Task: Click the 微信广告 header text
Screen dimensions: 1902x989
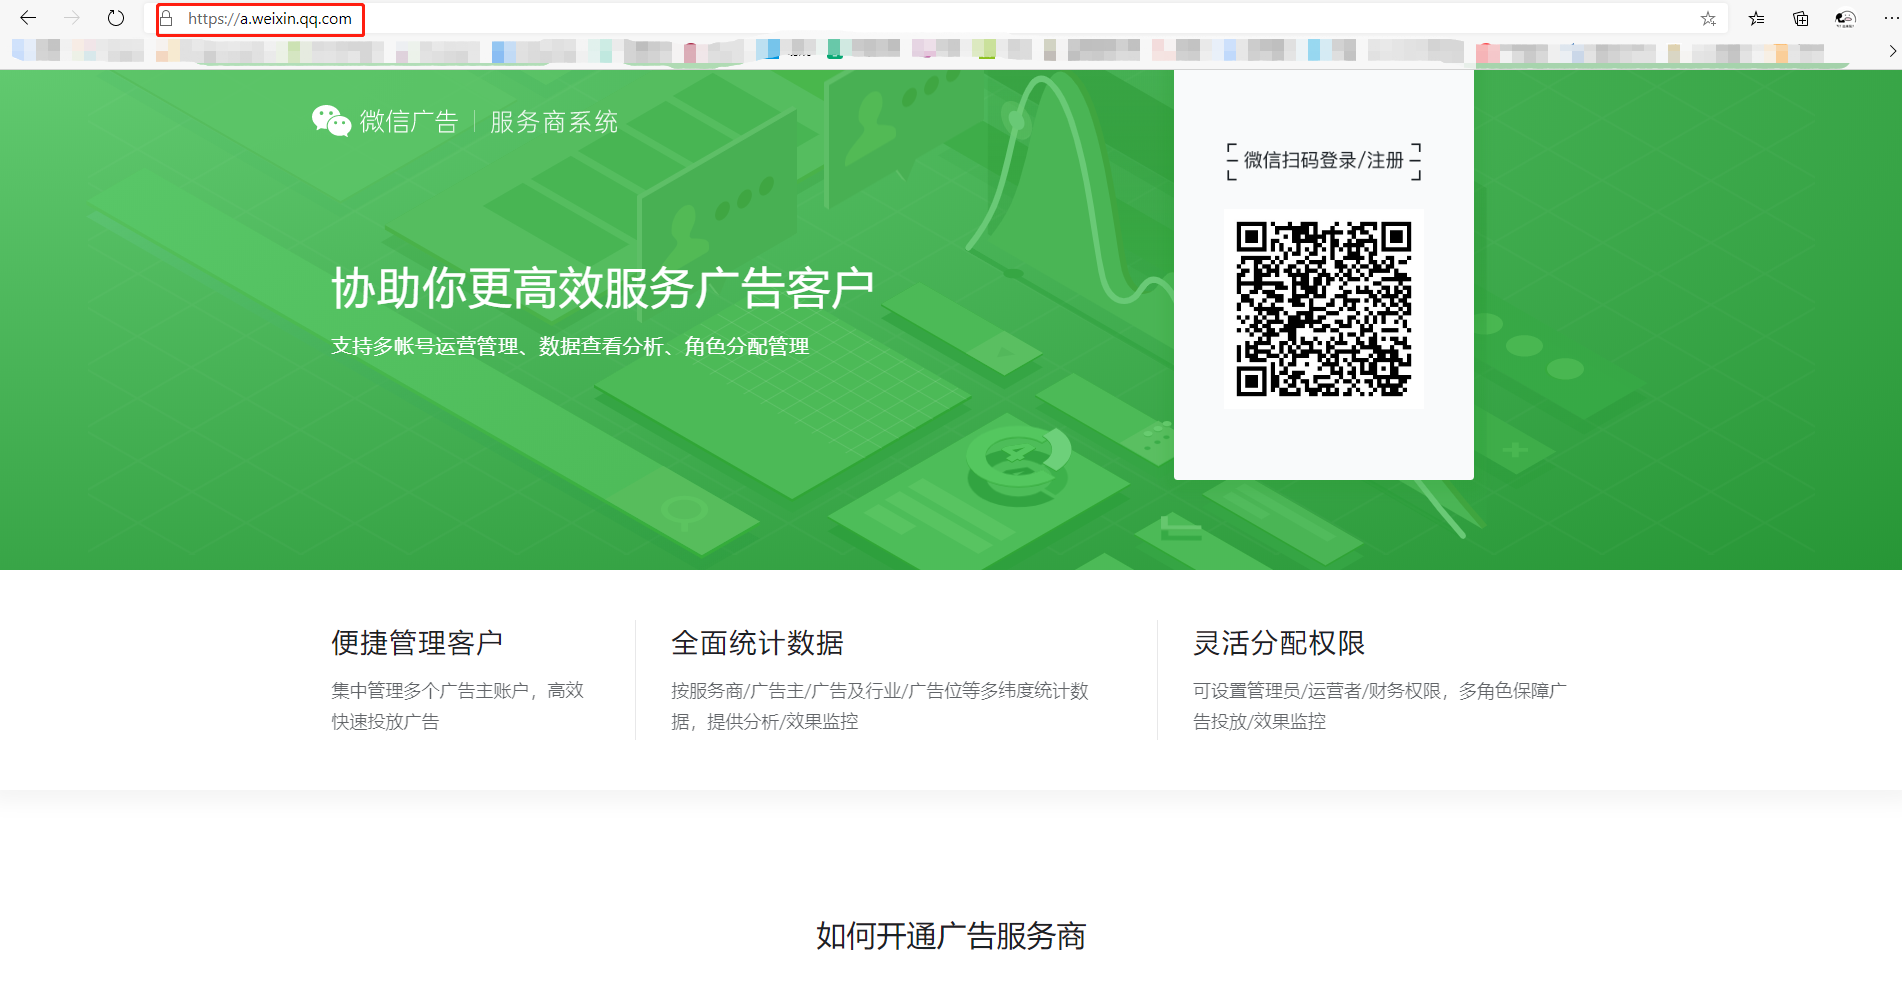Action: tap(409, 122)
